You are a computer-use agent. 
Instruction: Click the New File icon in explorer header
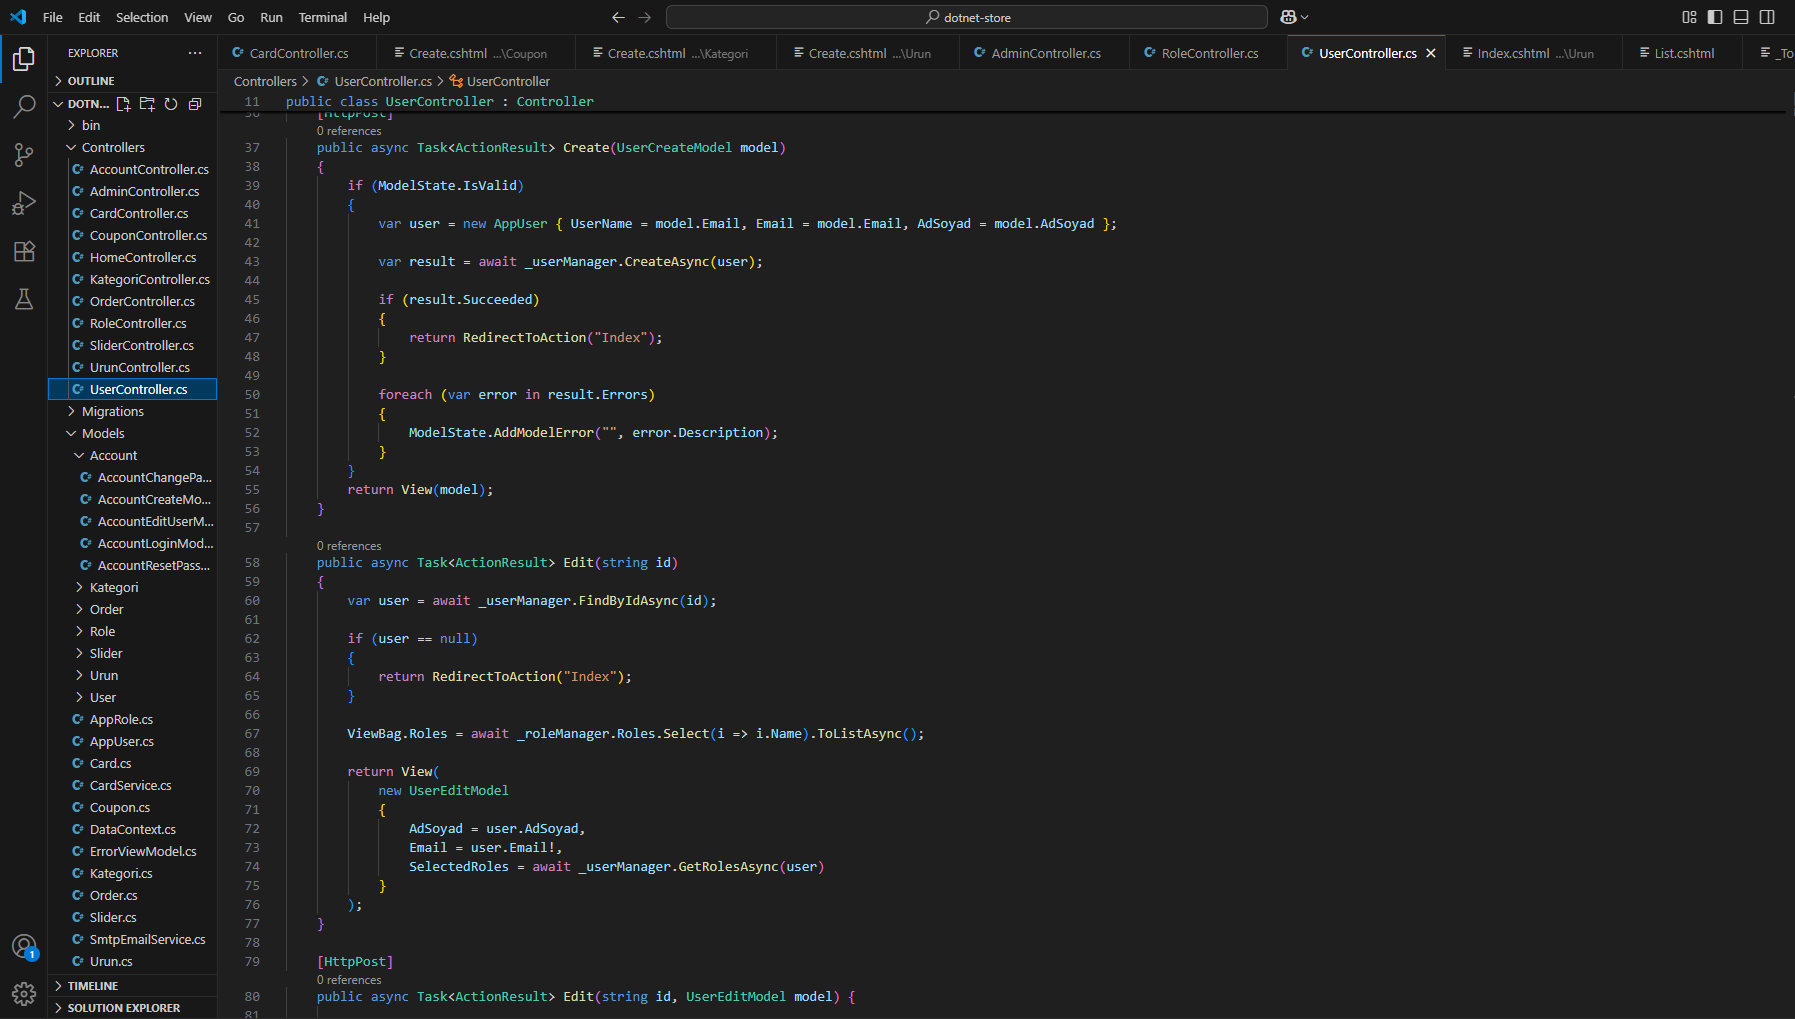click(x=124, y=104)
